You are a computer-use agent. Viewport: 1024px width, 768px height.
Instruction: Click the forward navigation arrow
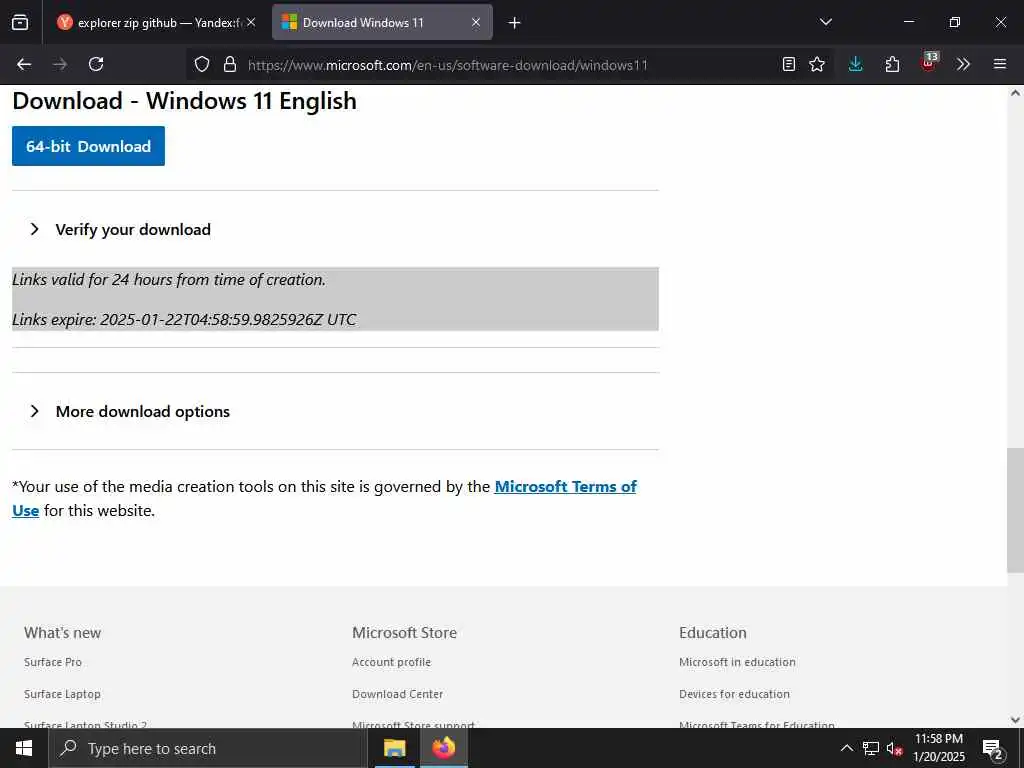(x=60, y=64)
